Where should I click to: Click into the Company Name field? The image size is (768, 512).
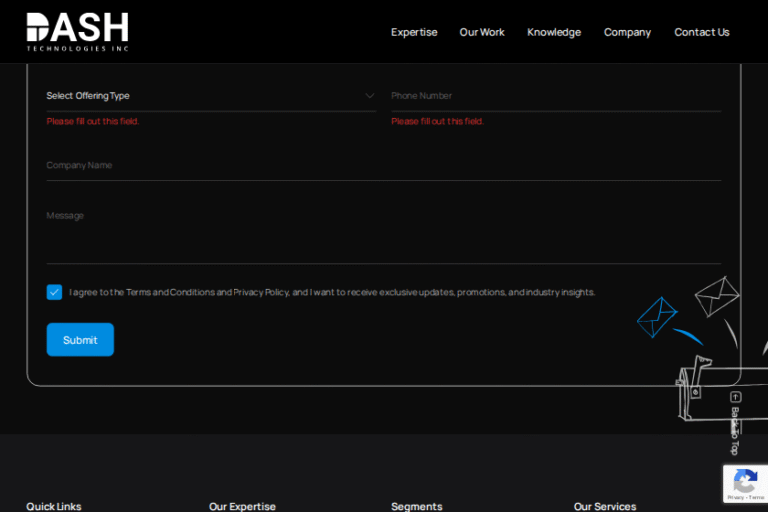pos(383,165)
